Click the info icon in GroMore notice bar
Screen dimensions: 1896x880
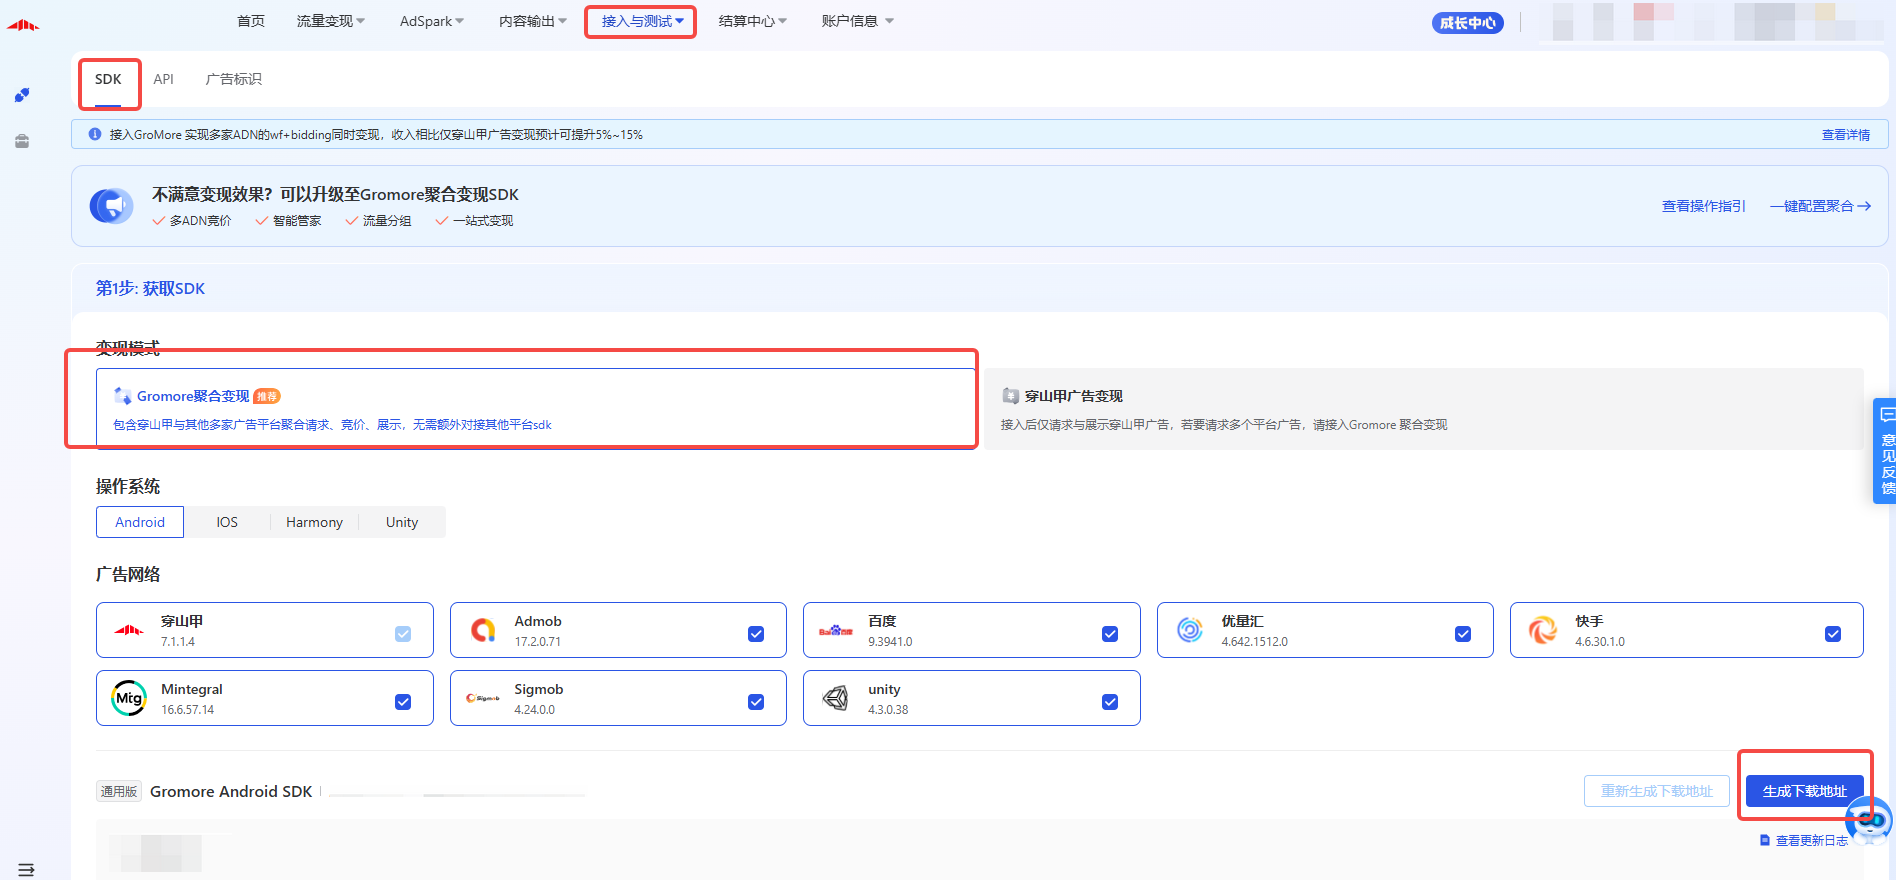95,134
